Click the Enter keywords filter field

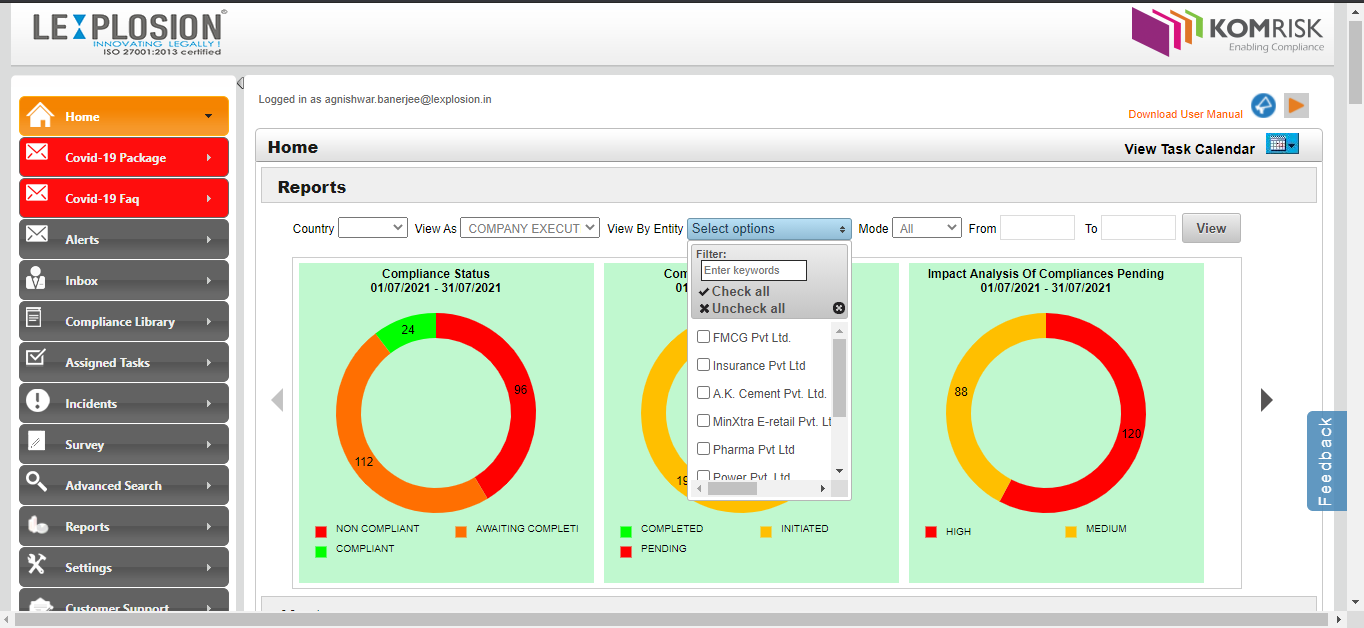click(754, 271)
